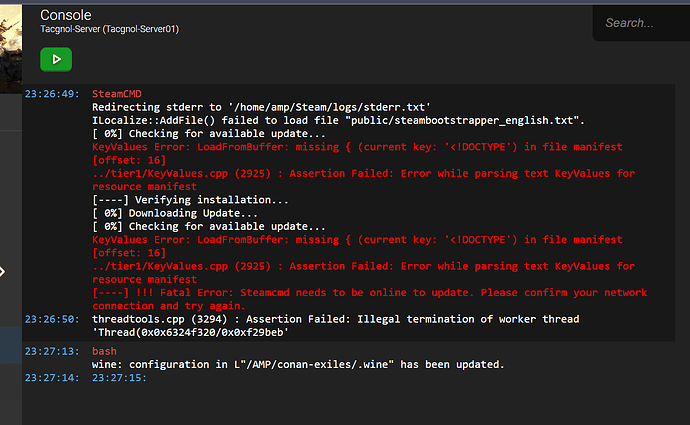
Task: Click into the Search field
Action: (640, 22)
